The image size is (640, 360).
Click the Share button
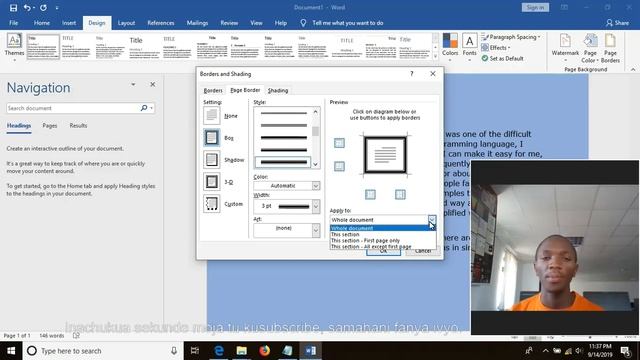[618, 23]
